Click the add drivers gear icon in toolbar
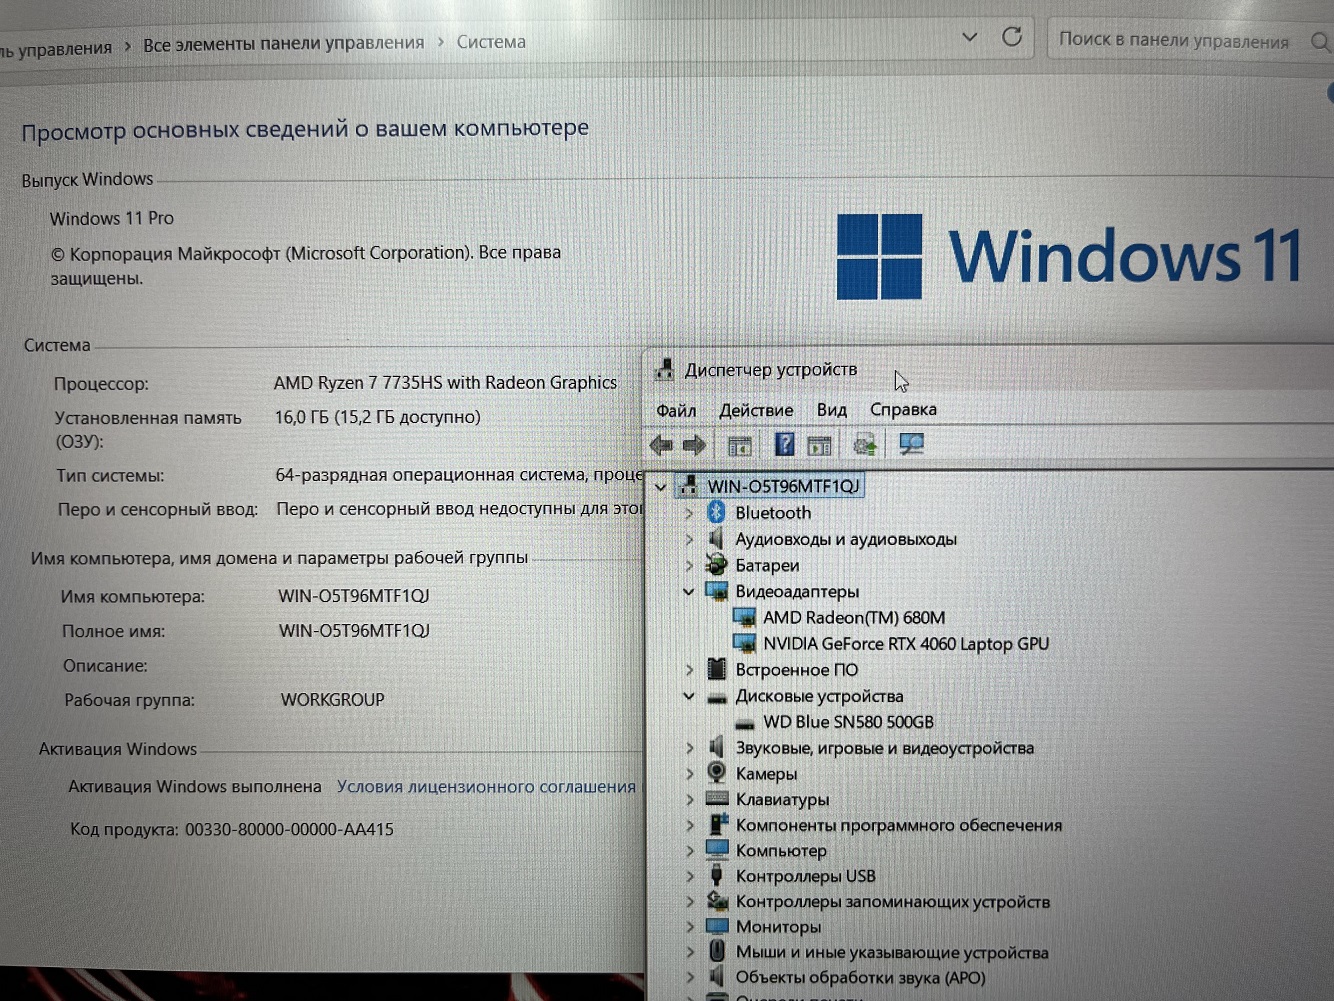1334x1001 pixels. coord(865,444)
